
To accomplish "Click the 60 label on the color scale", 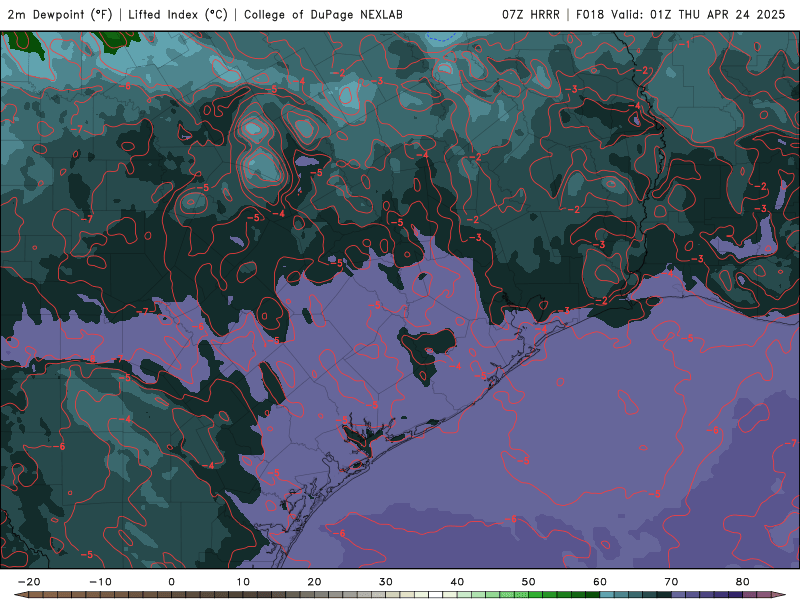I will [600, 582].
